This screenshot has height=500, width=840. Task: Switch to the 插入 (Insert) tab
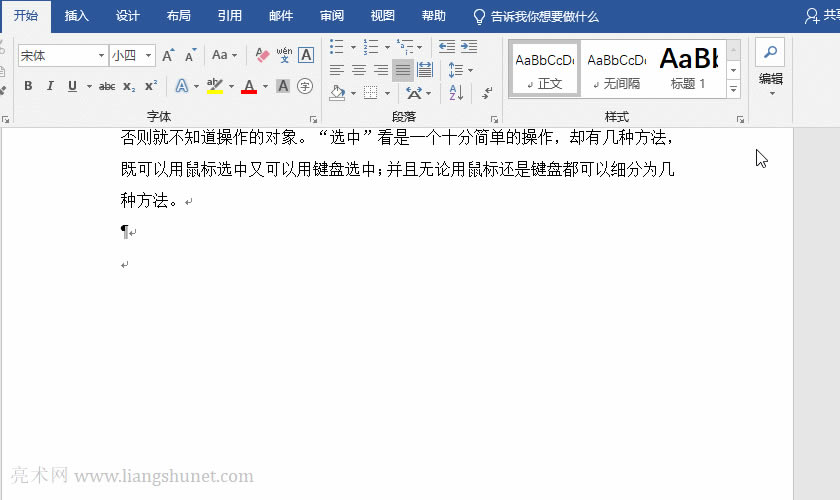point(77,16)
